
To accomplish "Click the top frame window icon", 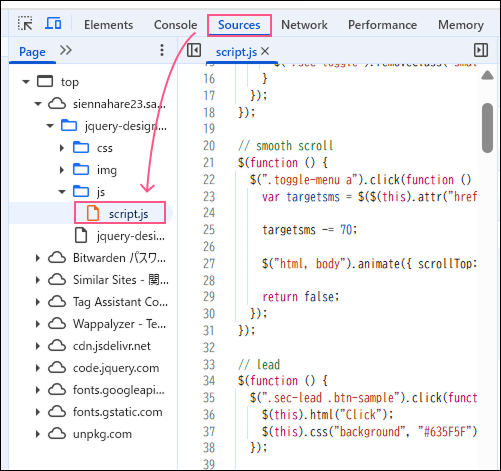I will [45, 81].
